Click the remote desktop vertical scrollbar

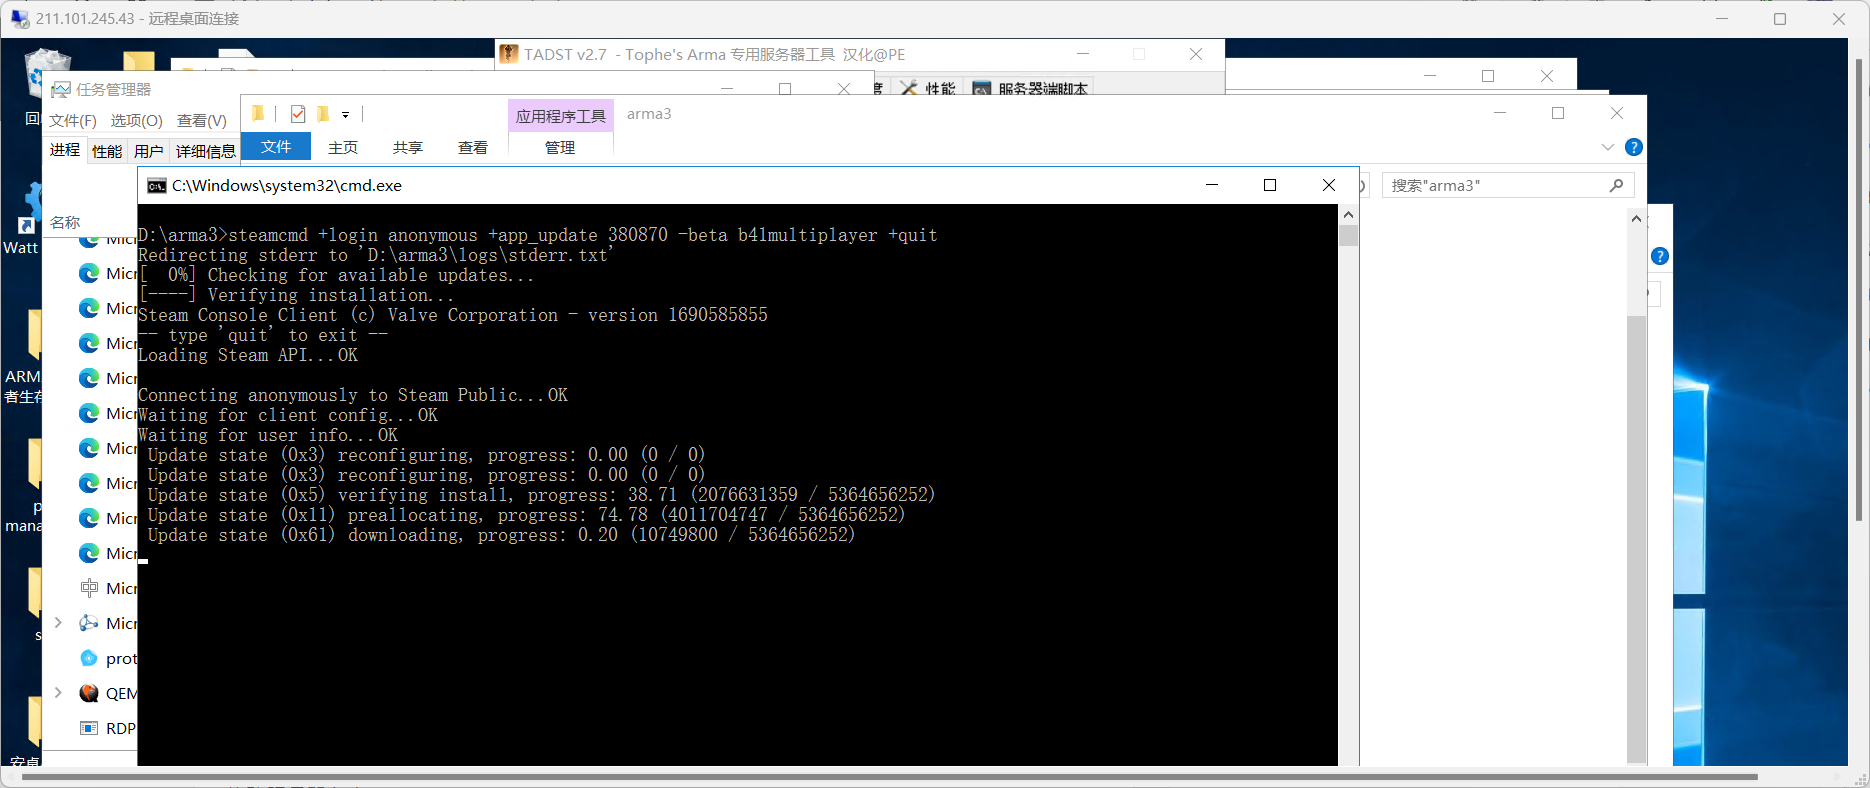click(x=1860, y=290)
